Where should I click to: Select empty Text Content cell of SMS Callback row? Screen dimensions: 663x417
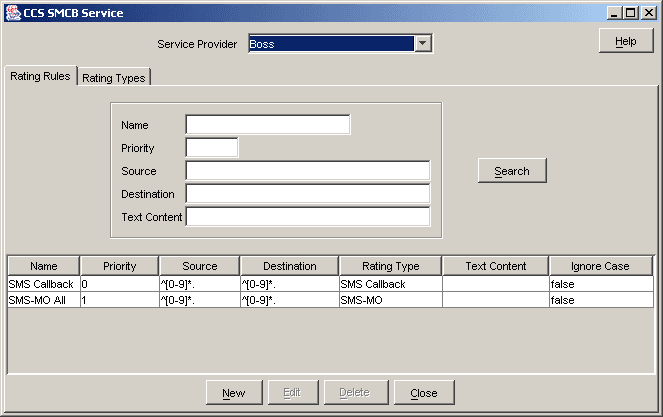[x=496, y=284]
